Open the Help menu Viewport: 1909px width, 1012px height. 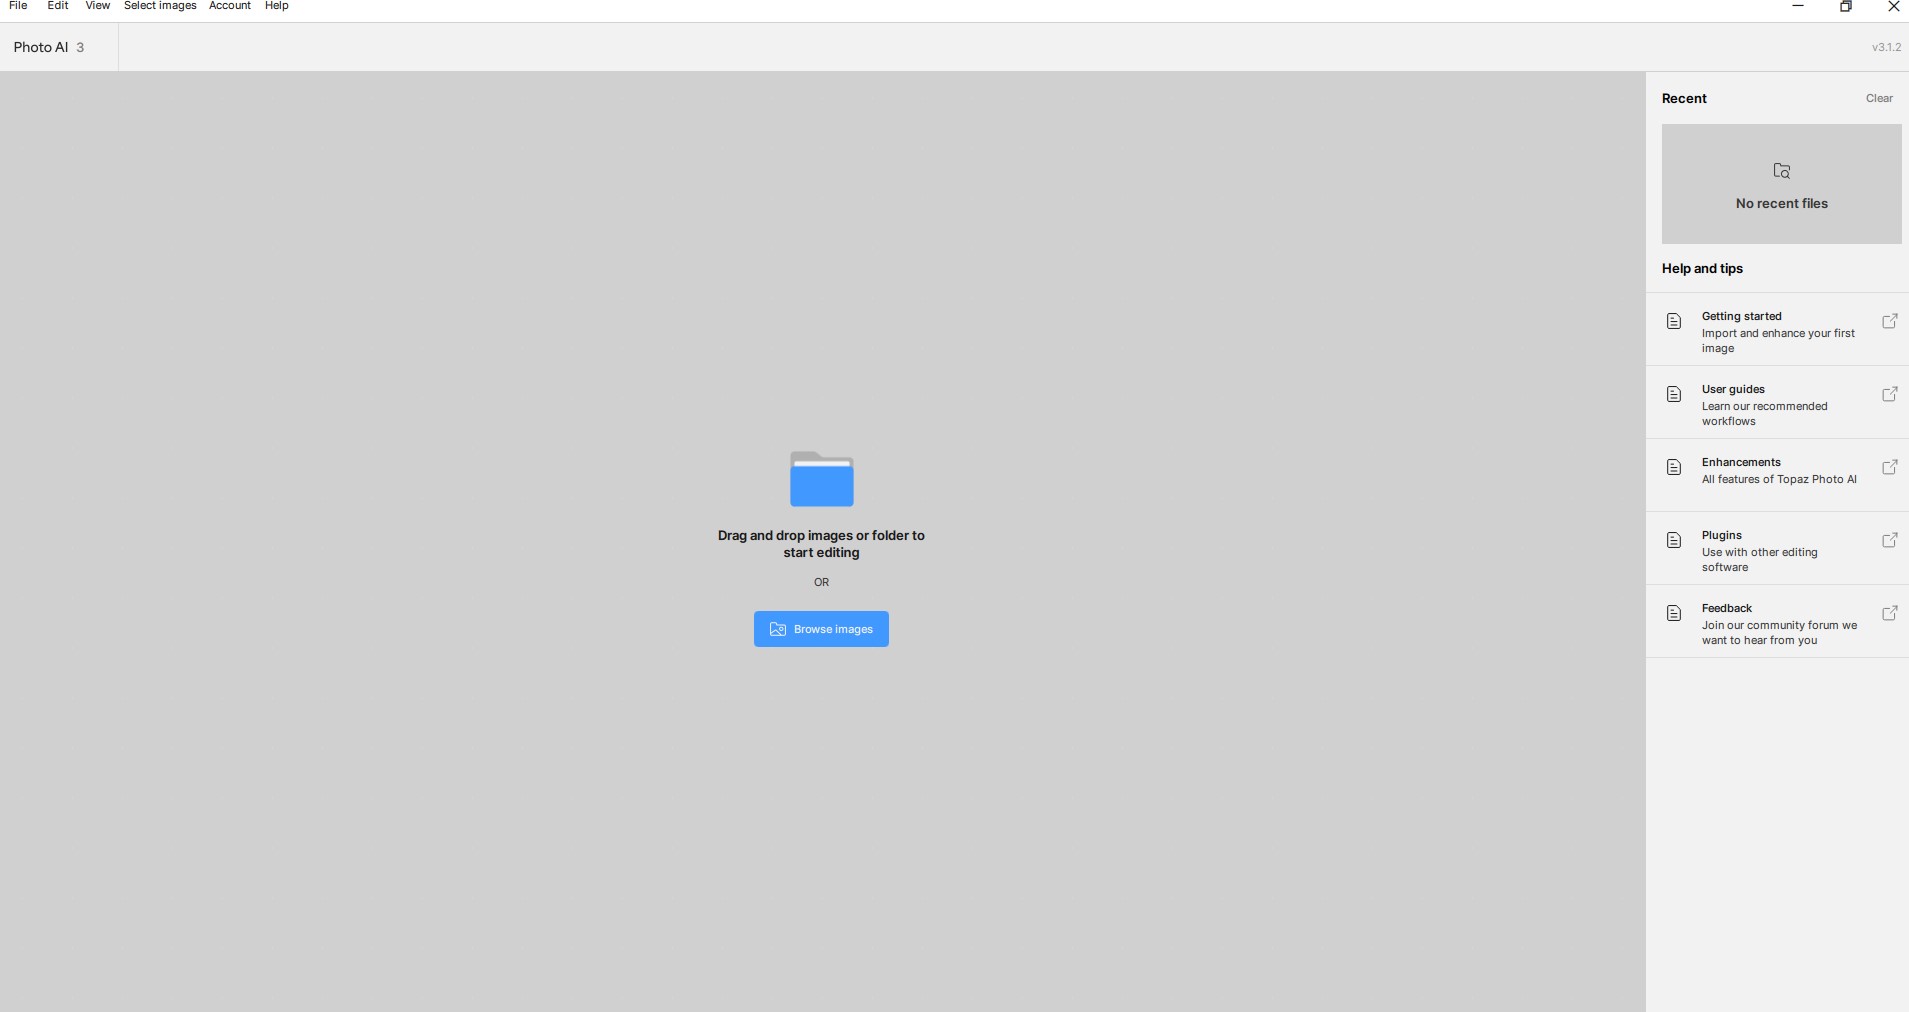[x=277, y=6]
